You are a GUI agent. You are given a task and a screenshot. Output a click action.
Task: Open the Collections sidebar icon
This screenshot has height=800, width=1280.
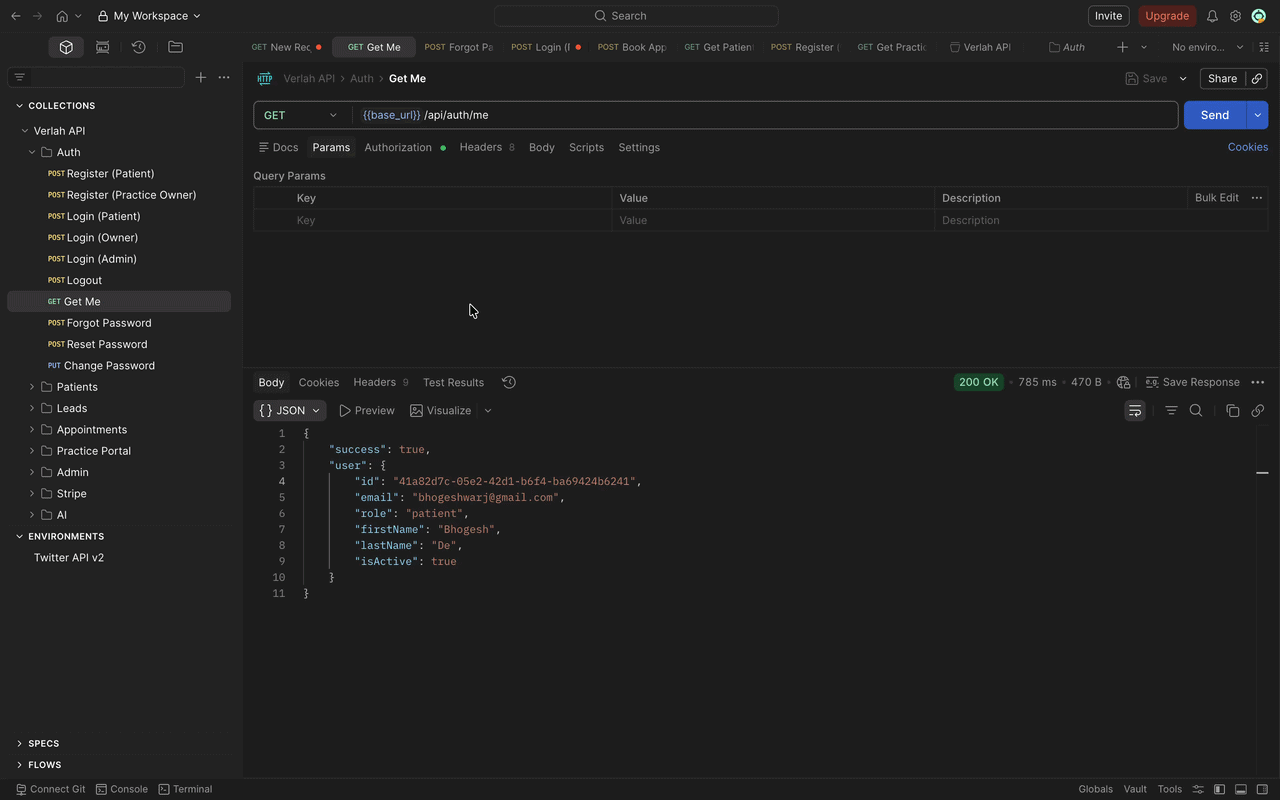coord(66,47)
